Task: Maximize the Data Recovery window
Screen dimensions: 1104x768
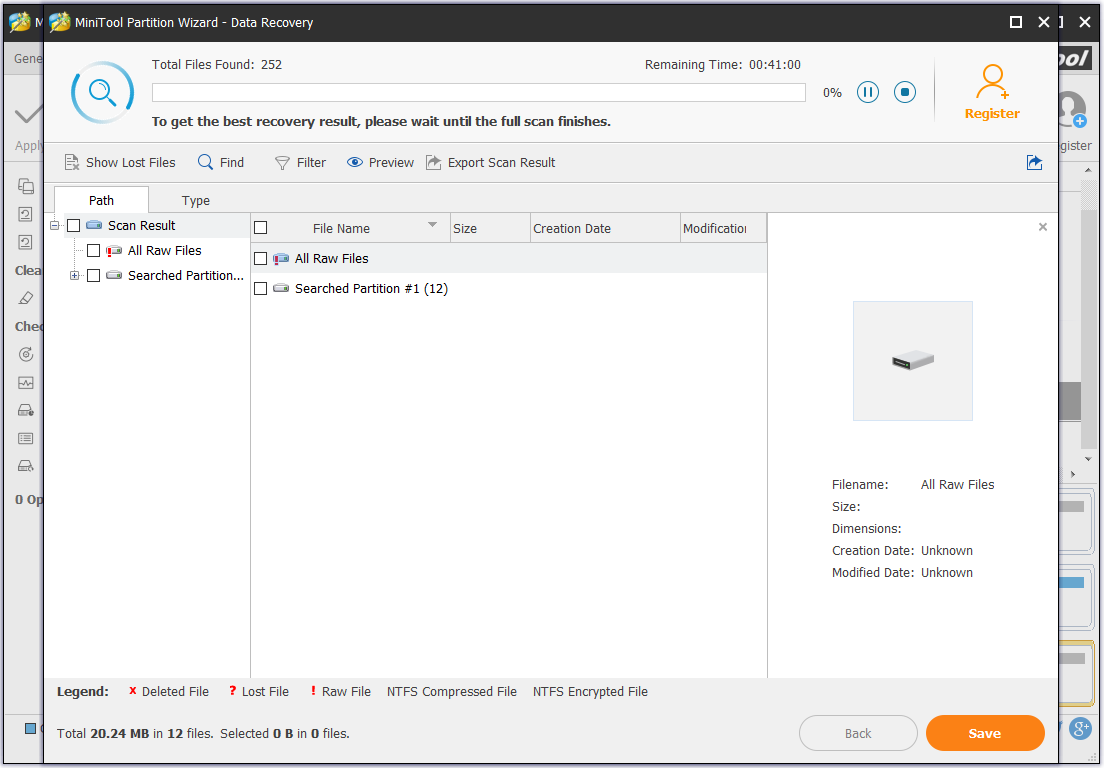Action: pyautogui.click(x=1015, y=22)
